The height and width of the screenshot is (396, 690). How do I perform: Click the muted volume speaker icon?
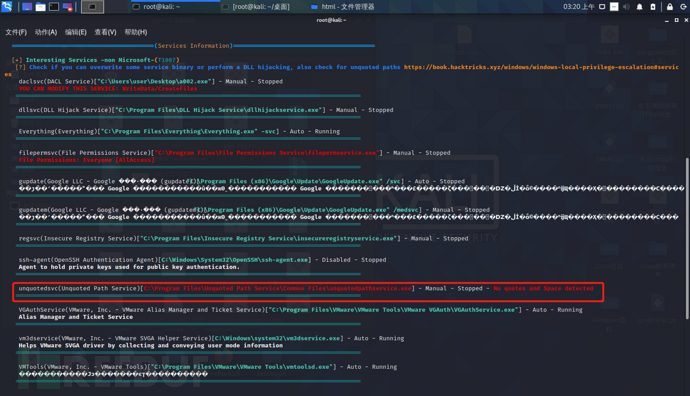click(x=626, y=7)
